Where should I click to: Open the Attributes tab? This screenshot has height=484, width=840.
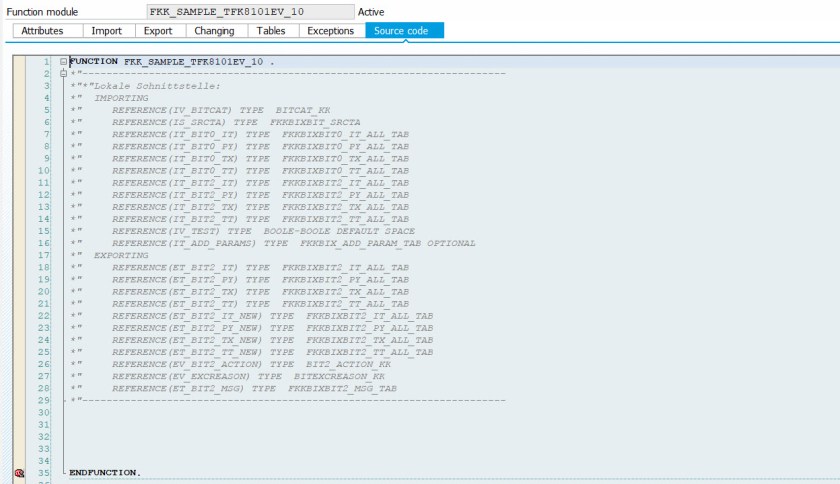tap(42, 31)
